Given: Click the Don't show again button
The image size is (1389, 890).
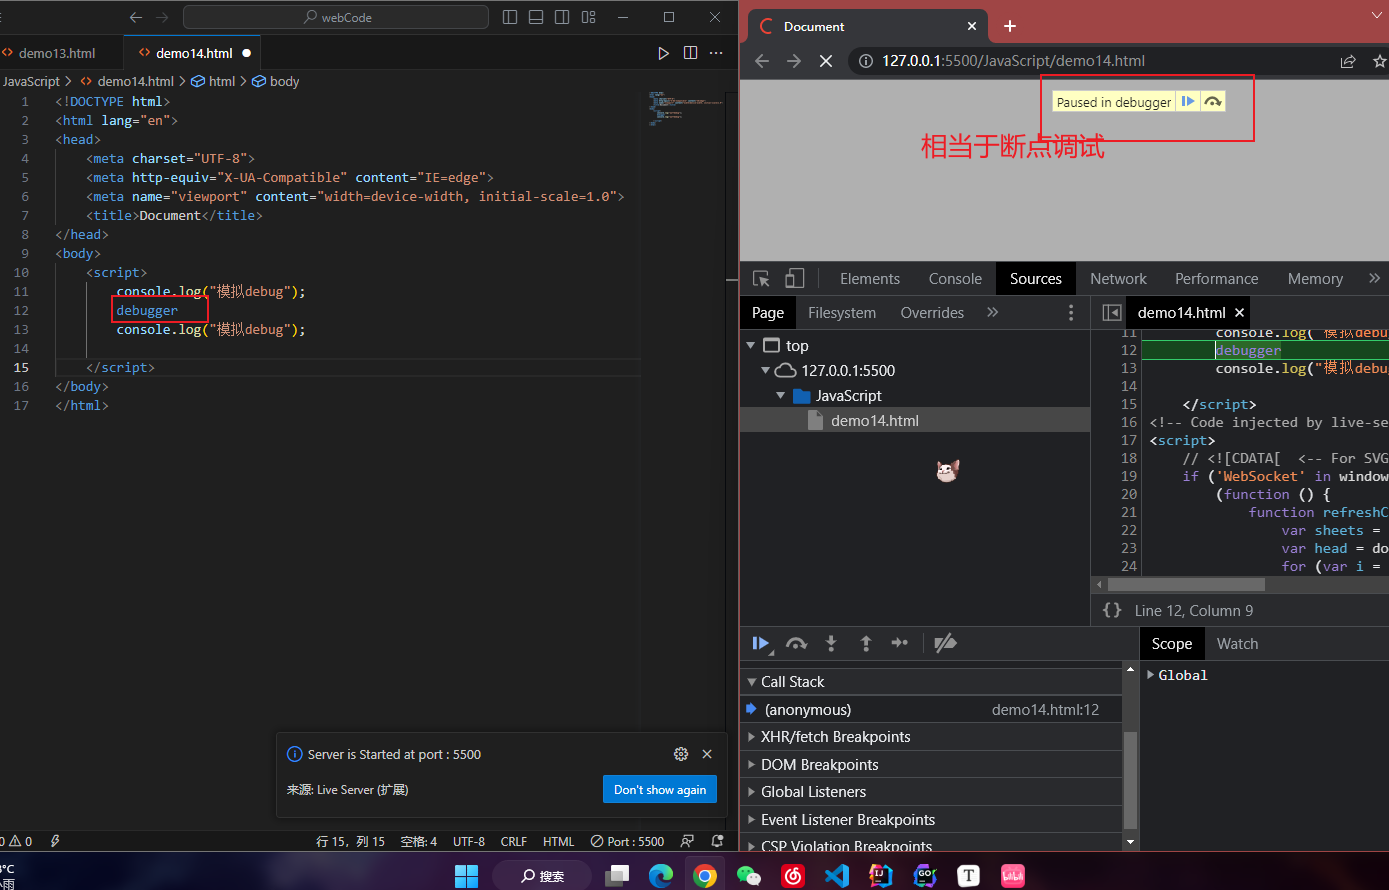Looking at the screenshot, I should tap(660, 790).
